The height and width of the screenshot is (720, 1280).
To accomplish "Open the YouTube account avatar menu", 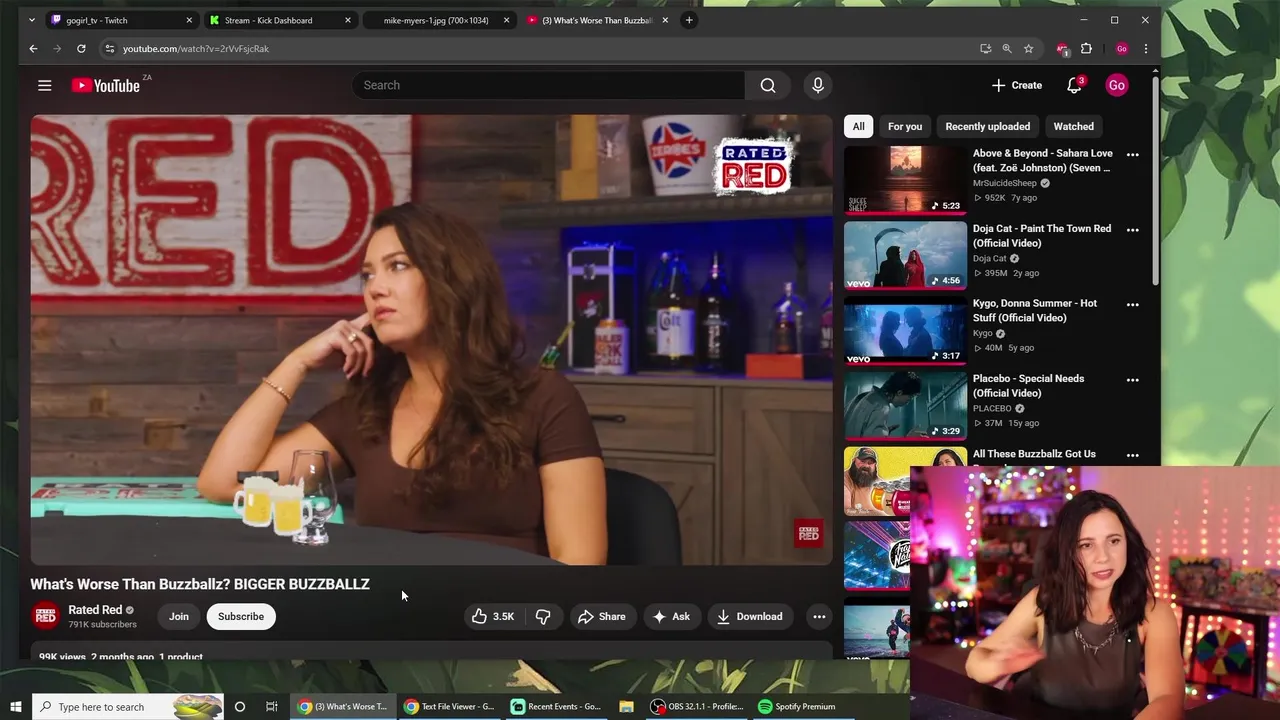I will 1116,85.
